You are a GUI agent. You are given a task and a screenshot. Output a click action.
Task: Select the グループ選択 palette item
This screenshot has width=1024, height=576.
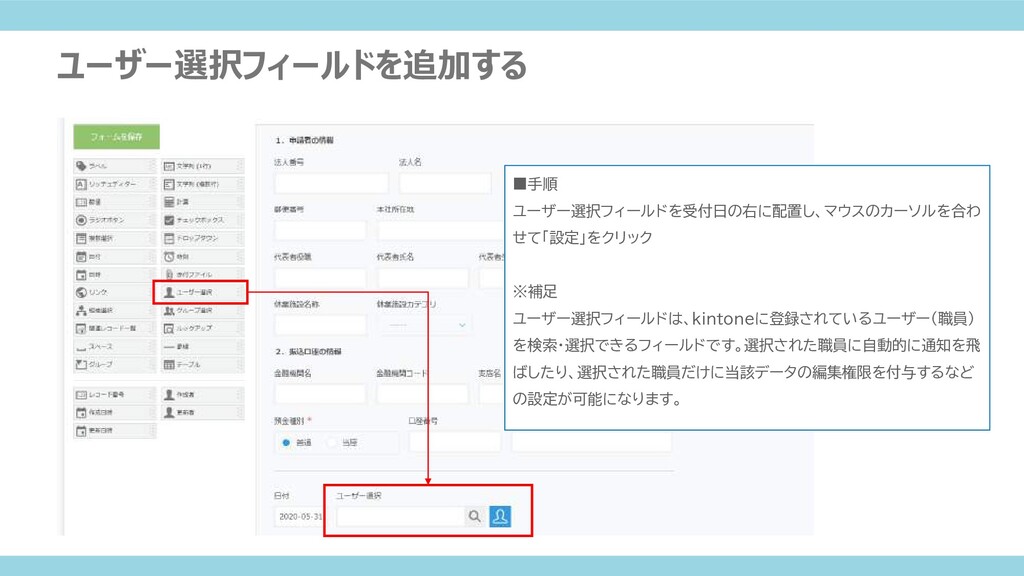coord(202,310)
